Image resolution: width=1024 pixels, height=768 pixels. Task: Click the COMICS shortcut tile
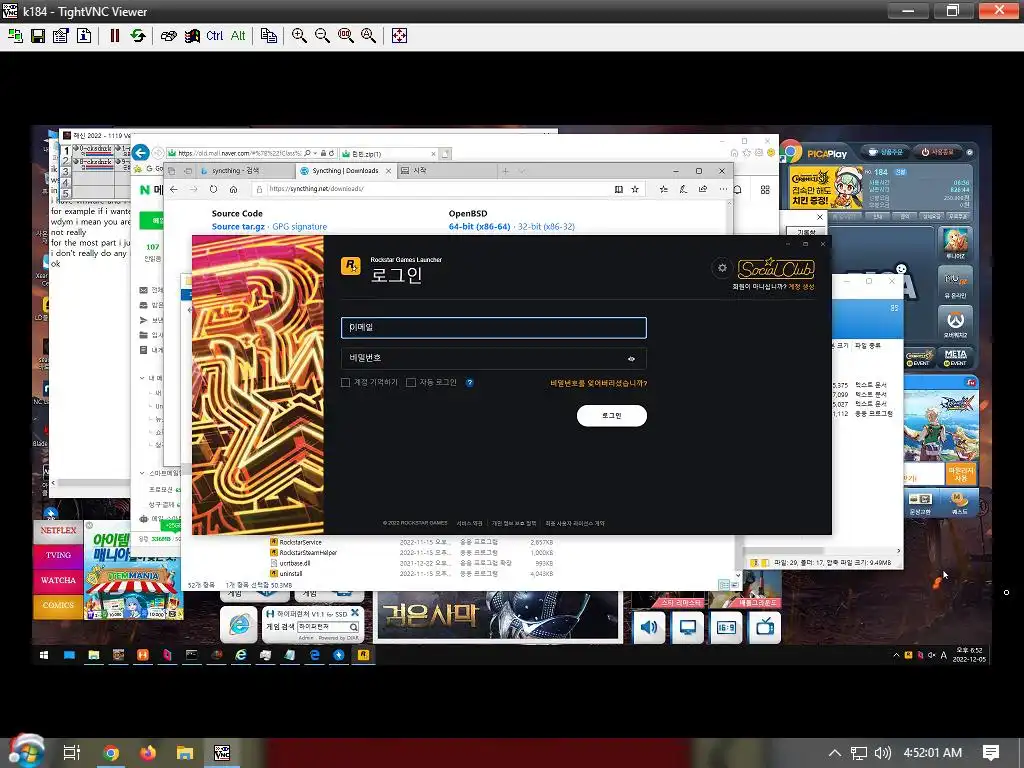(58, 605)
